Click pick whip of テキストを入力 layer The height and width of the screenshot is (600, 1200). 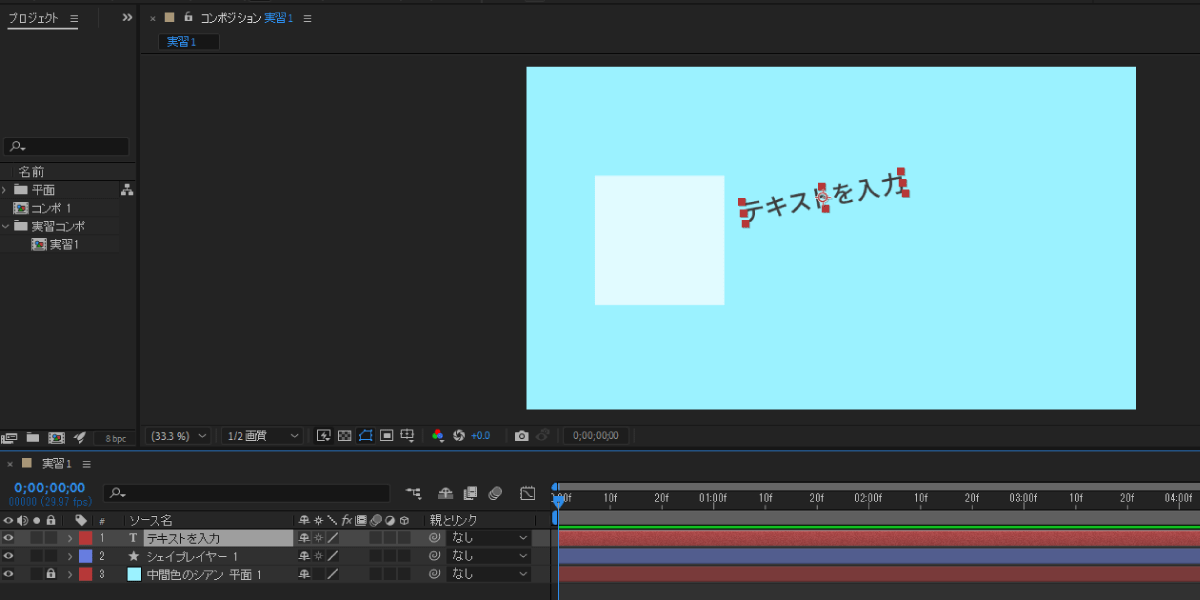pos(434,538)
